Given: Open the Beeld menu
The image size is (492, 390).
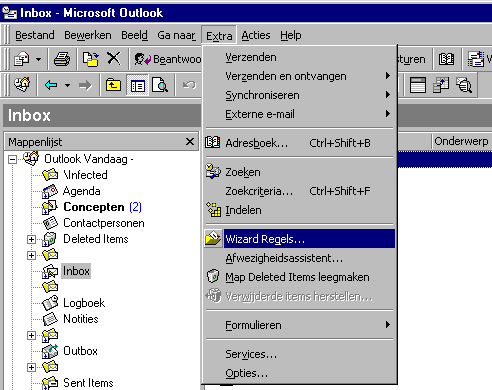Looking at the screenshot, I should (x=134, y=35).
